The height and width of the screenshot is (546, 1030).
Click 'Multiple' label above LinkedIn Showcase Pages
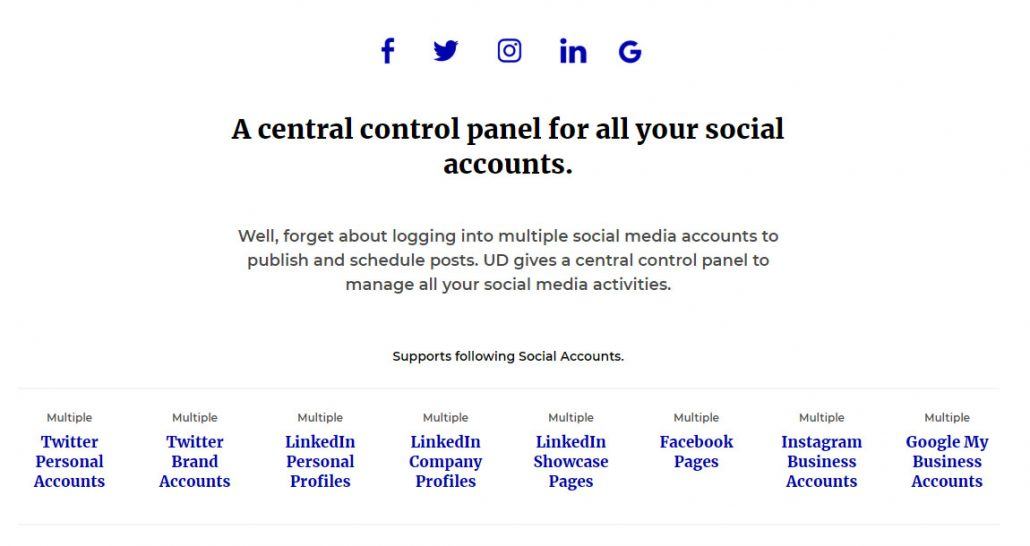click(571, 417)
